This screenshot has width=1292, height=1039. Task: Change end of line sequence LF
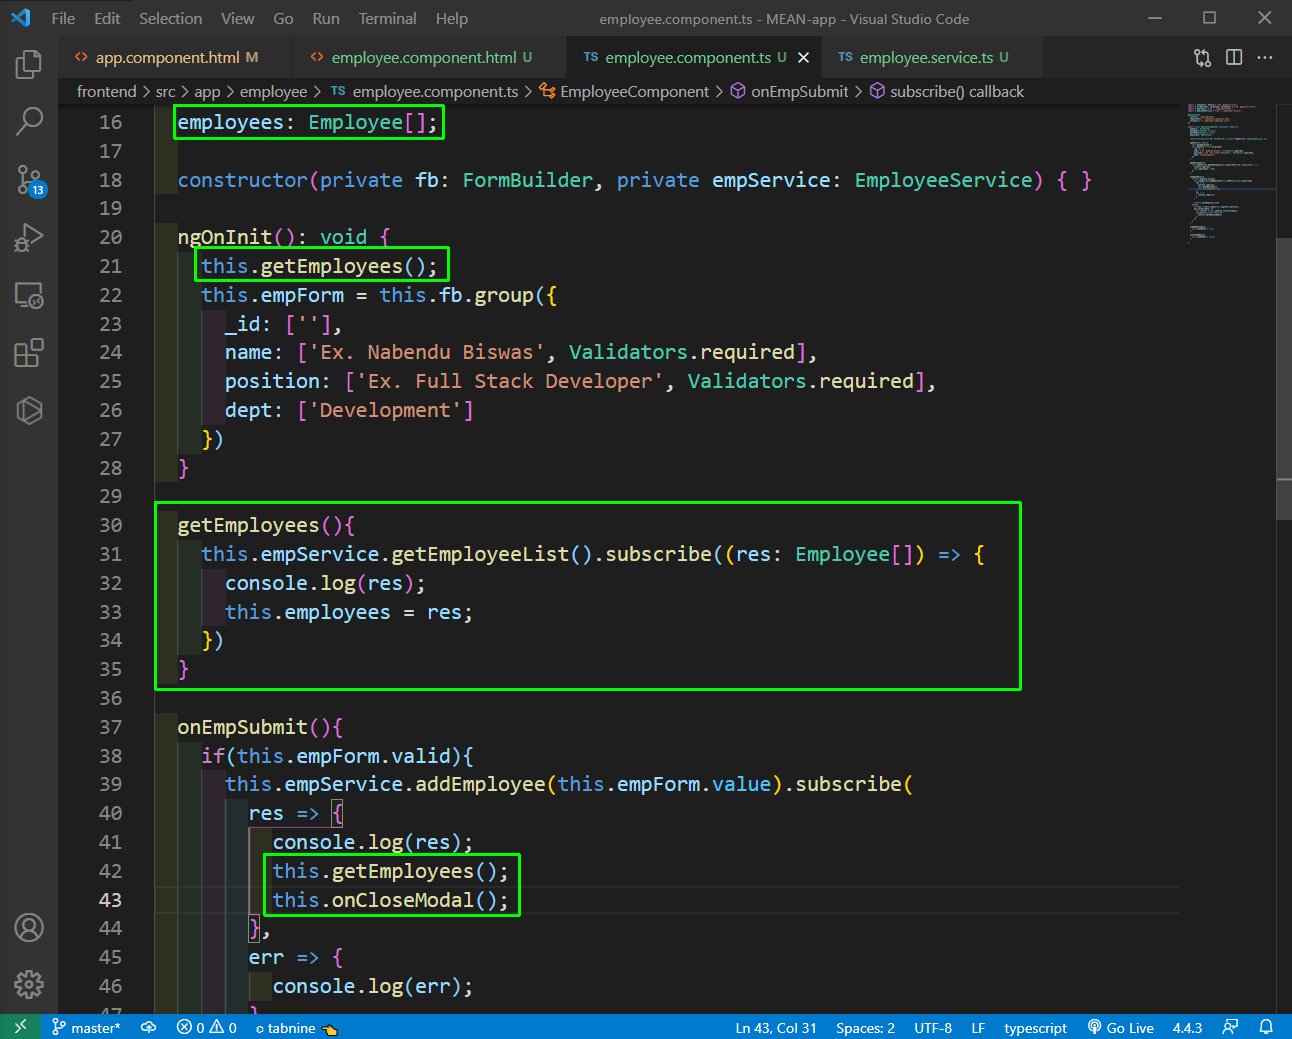tap(978, 1027)
